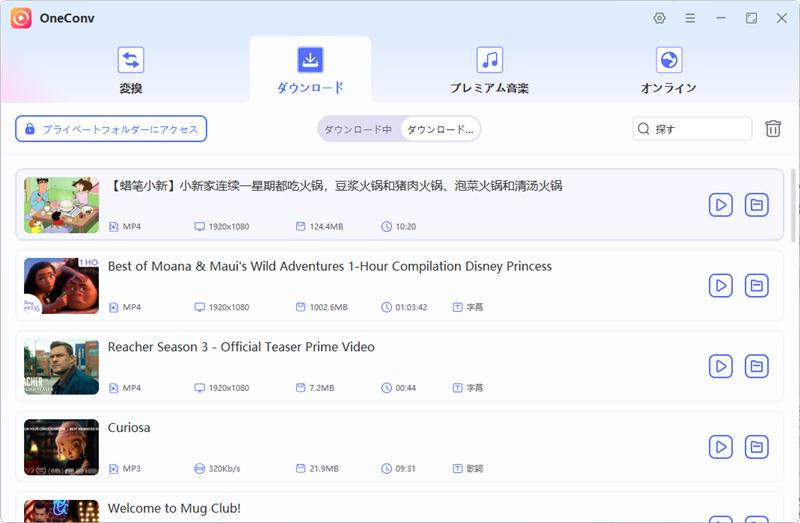Delete items with trash icon

[x=773, y=129]
